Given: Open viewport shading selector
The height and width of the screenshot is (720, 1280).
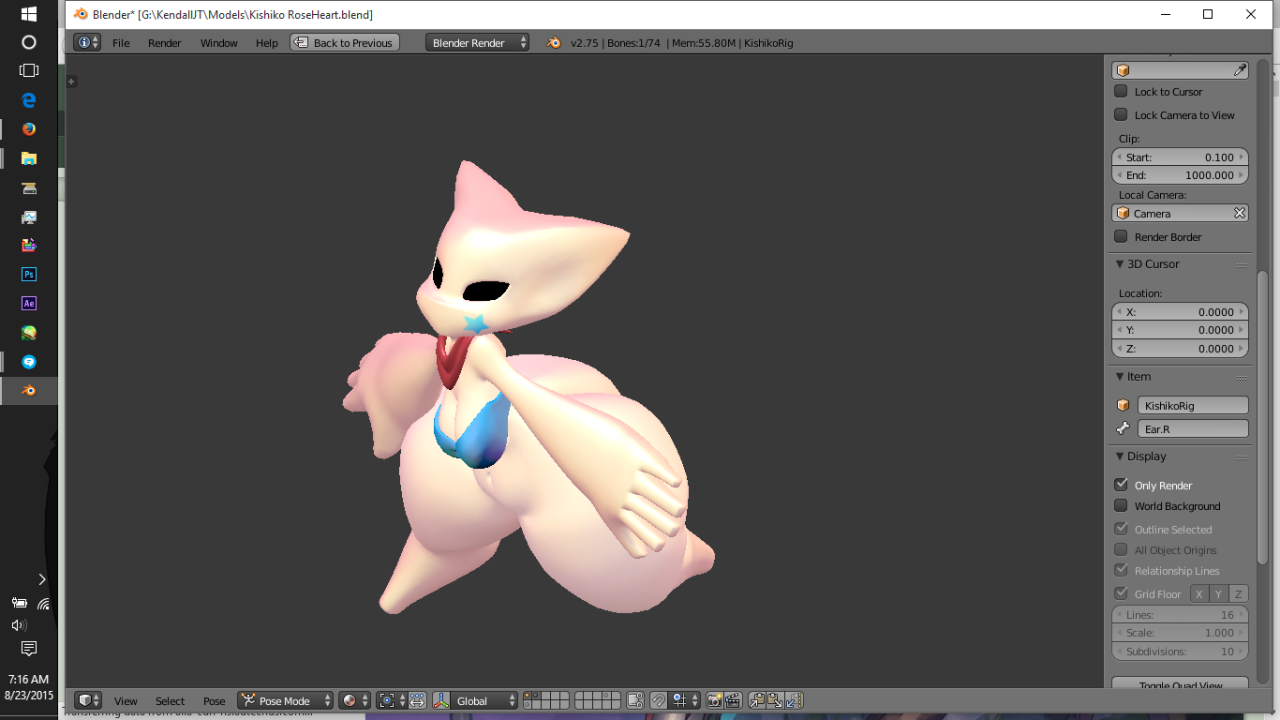Looking at the screenshot, I should (354, 701).
